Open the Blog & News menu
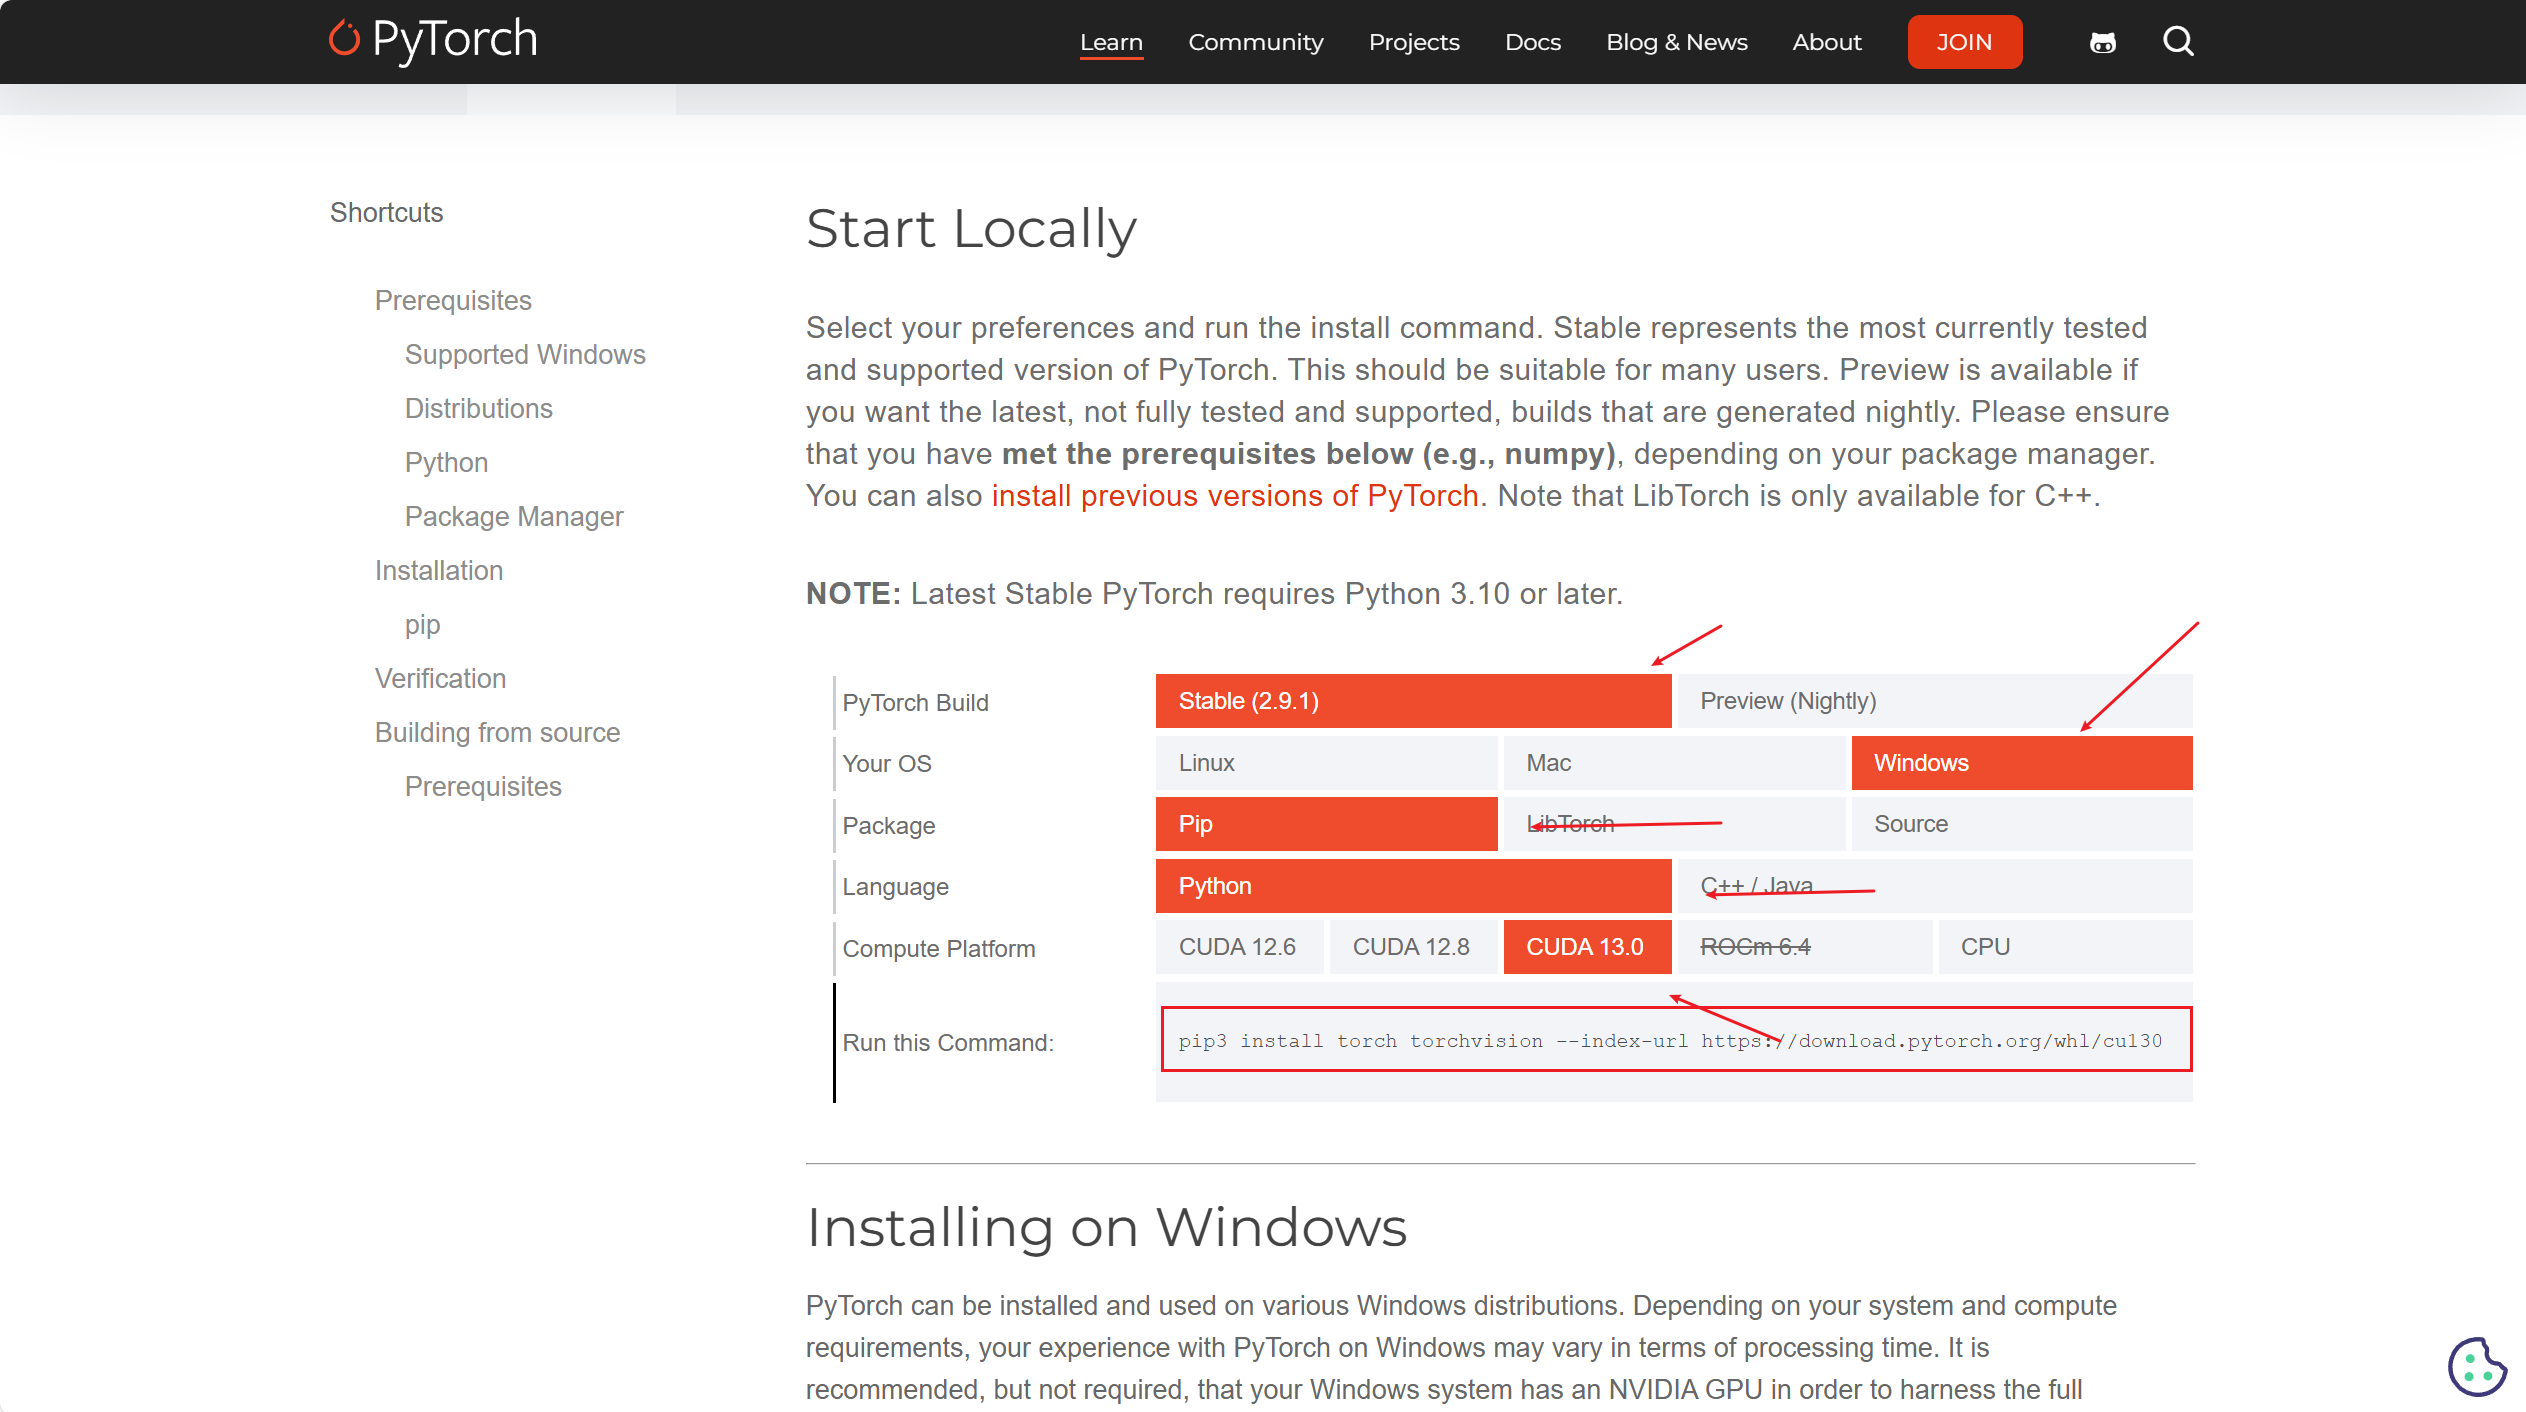The height and width of the screenshot is (1412, 2526). click(x=1676, y=42)
